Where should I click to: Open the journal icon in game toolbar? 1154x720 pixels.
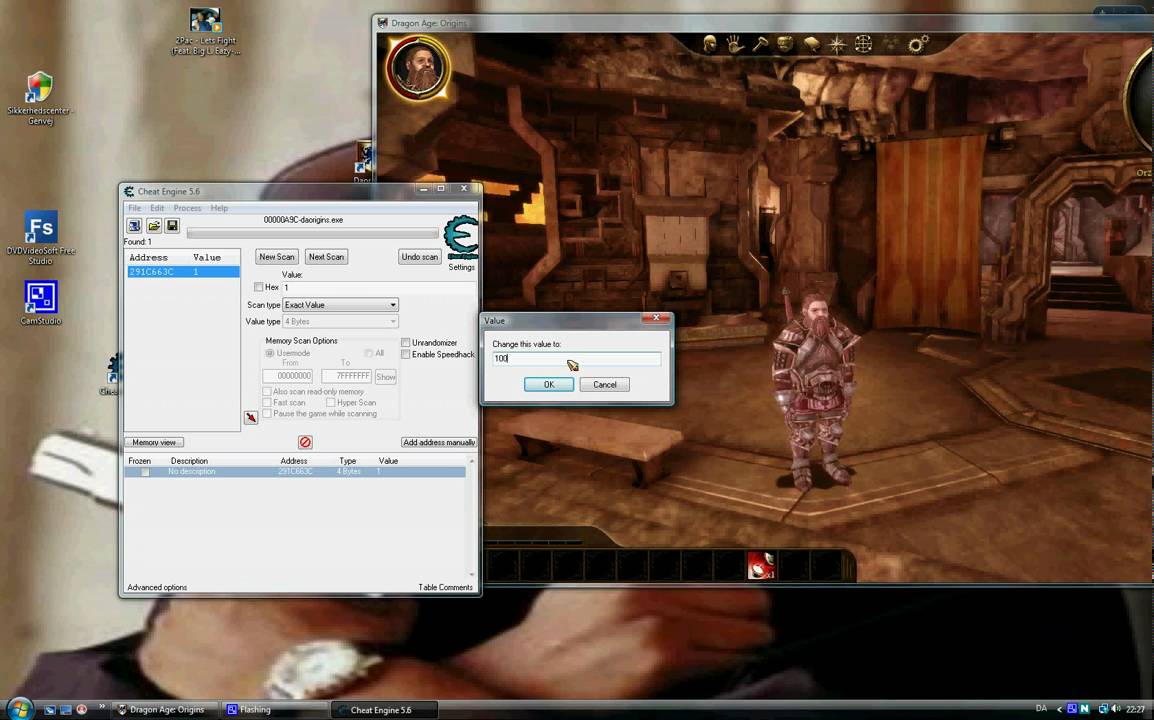(811, 44)
